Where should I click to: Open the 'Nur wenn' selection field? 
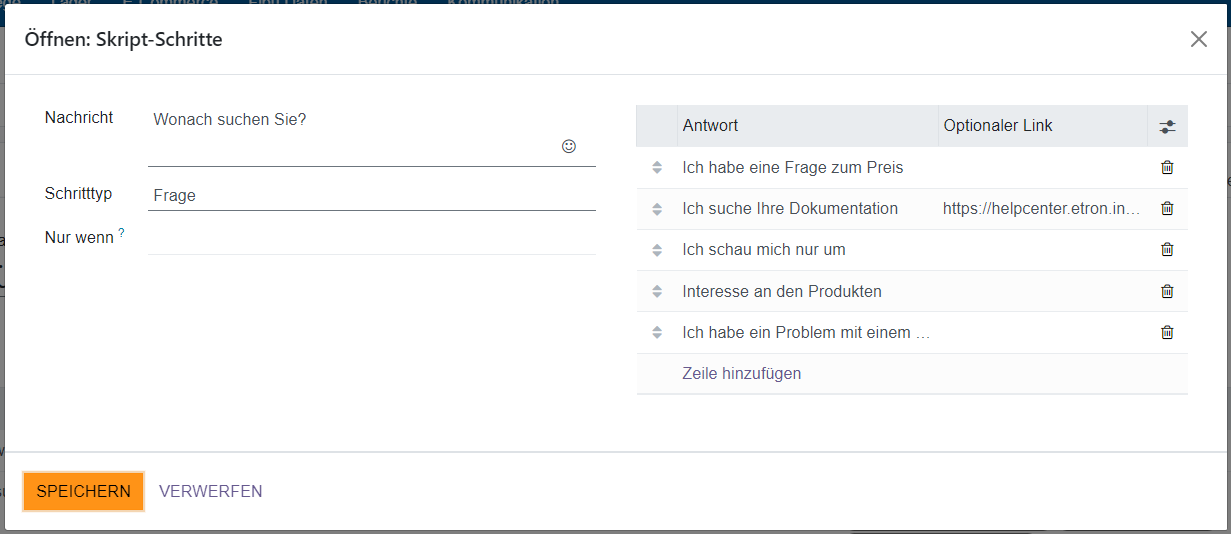point(371,238)
